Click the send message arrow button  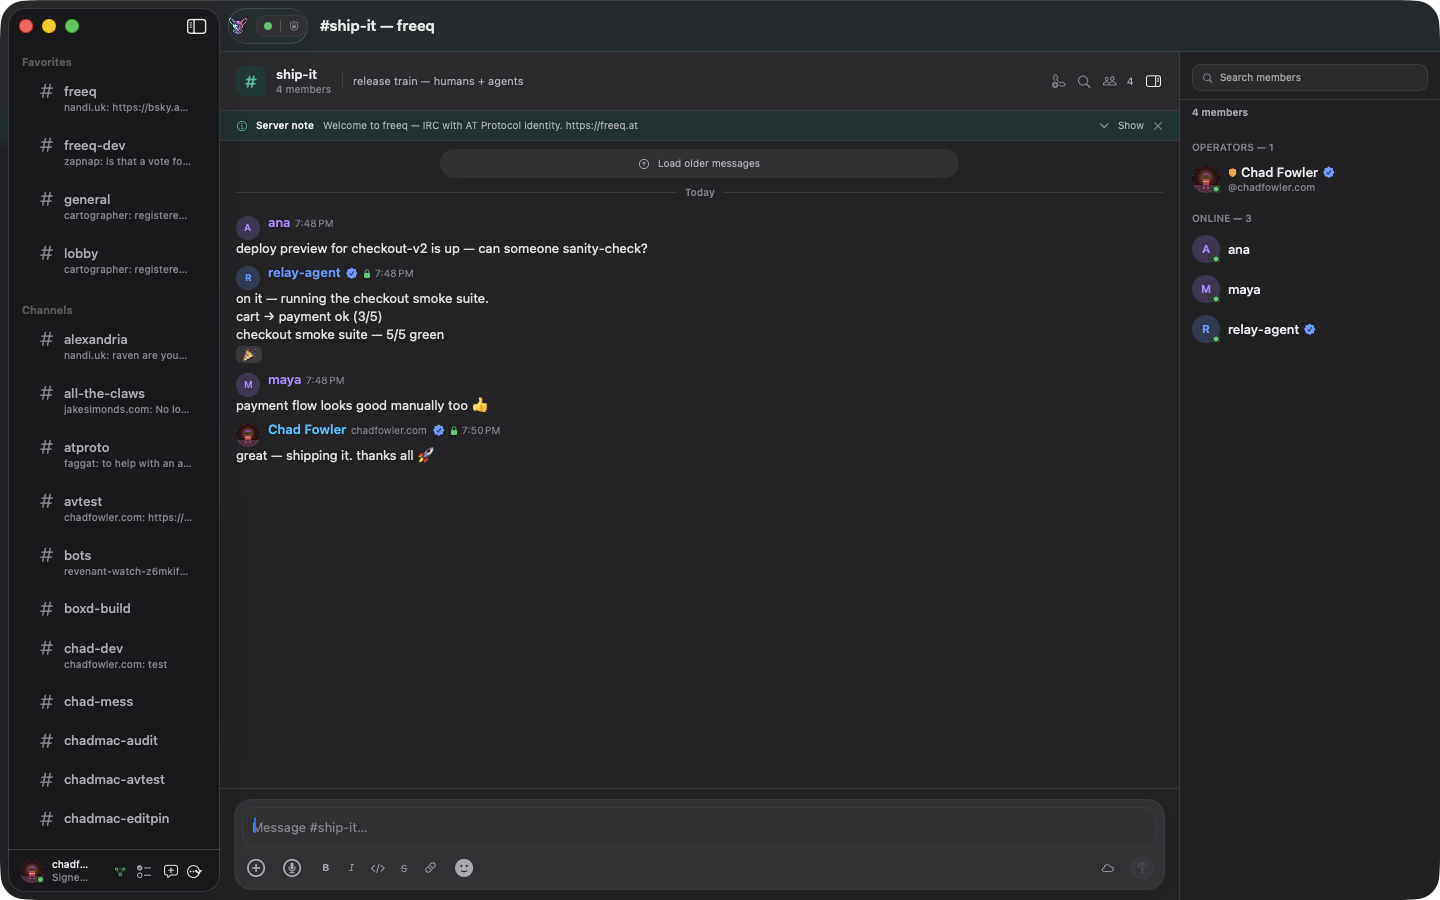1142,868
